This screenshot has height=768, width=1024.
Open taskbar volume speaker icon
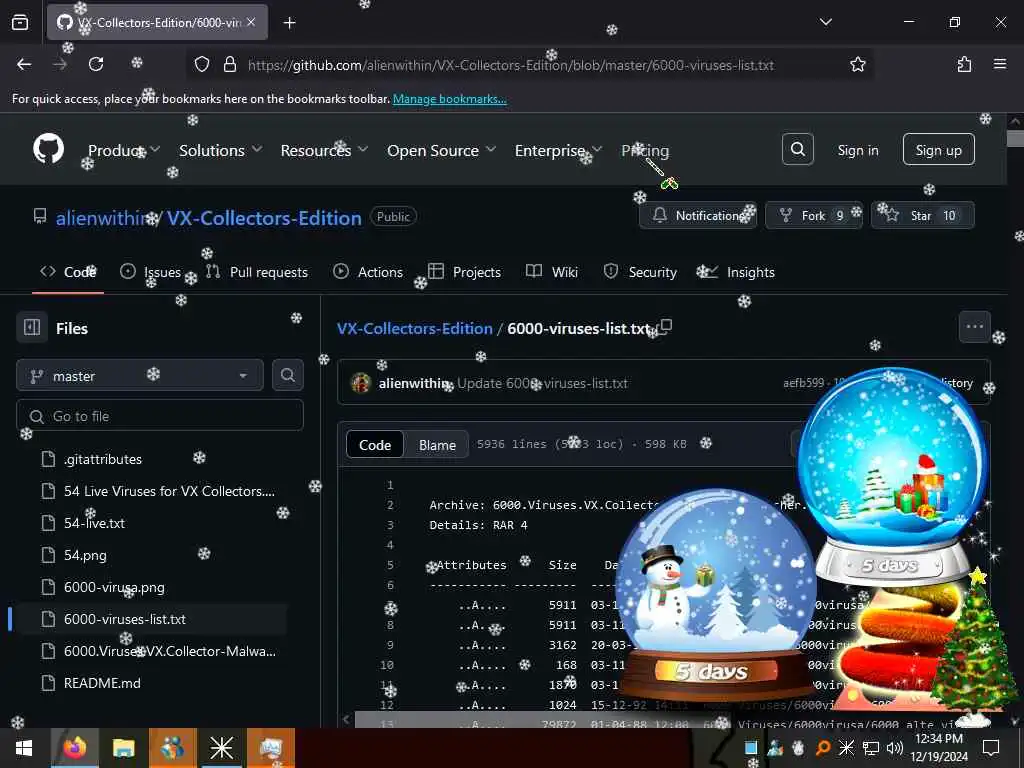[x=894, y=748]
